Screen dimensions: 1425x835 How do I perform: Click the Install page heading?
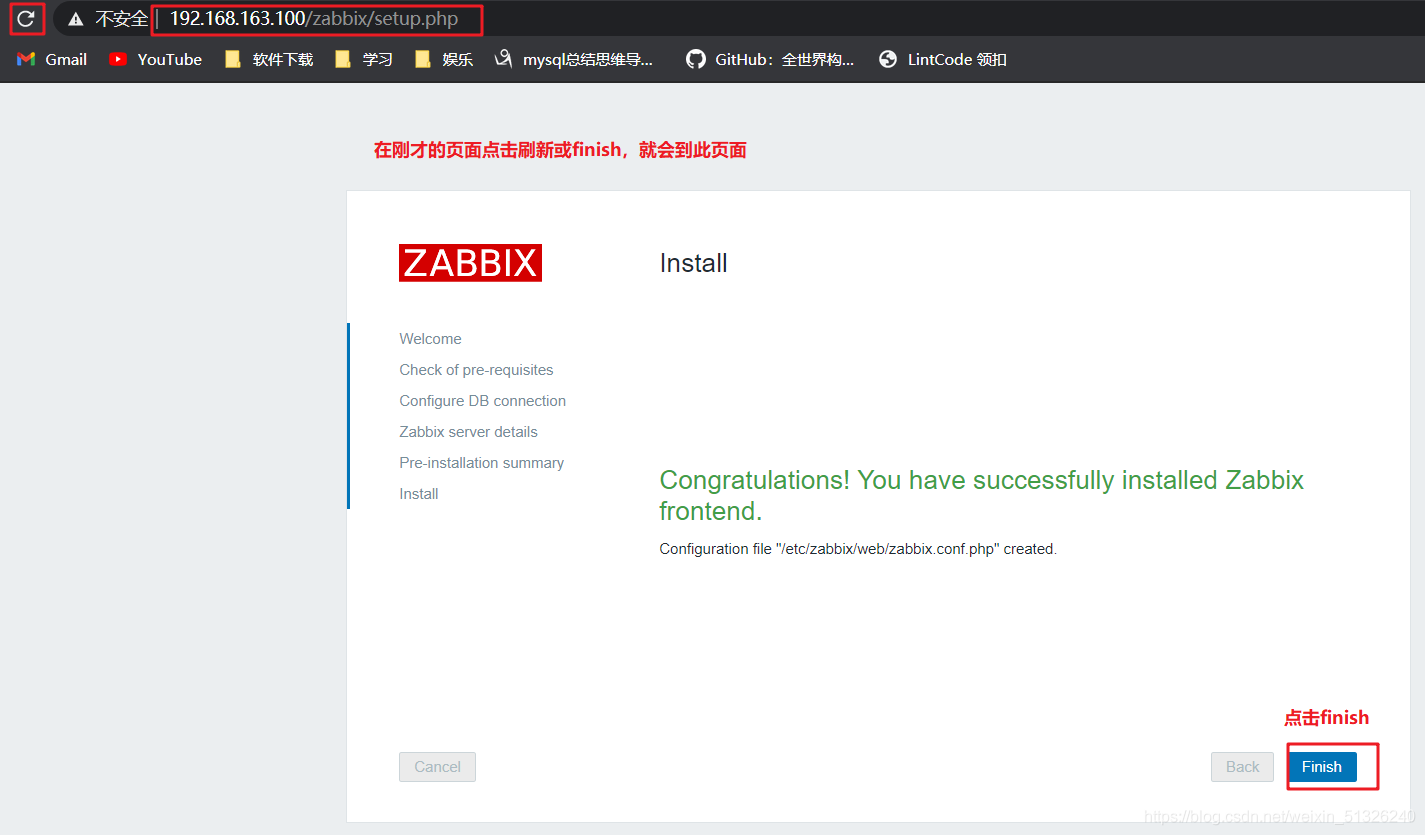[693, 263]
